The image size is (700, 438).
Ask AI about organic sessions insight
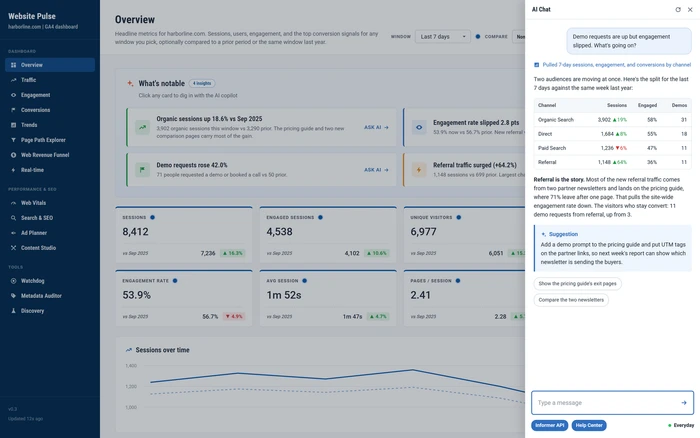[x=376, y=127]
